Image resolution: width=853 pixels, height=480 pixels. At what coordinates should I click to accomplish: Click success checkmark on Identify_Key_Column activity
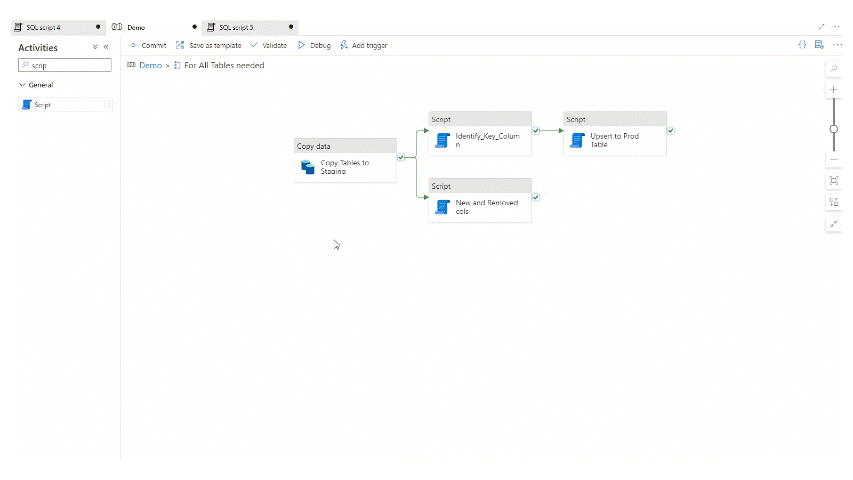pos(536,130)
